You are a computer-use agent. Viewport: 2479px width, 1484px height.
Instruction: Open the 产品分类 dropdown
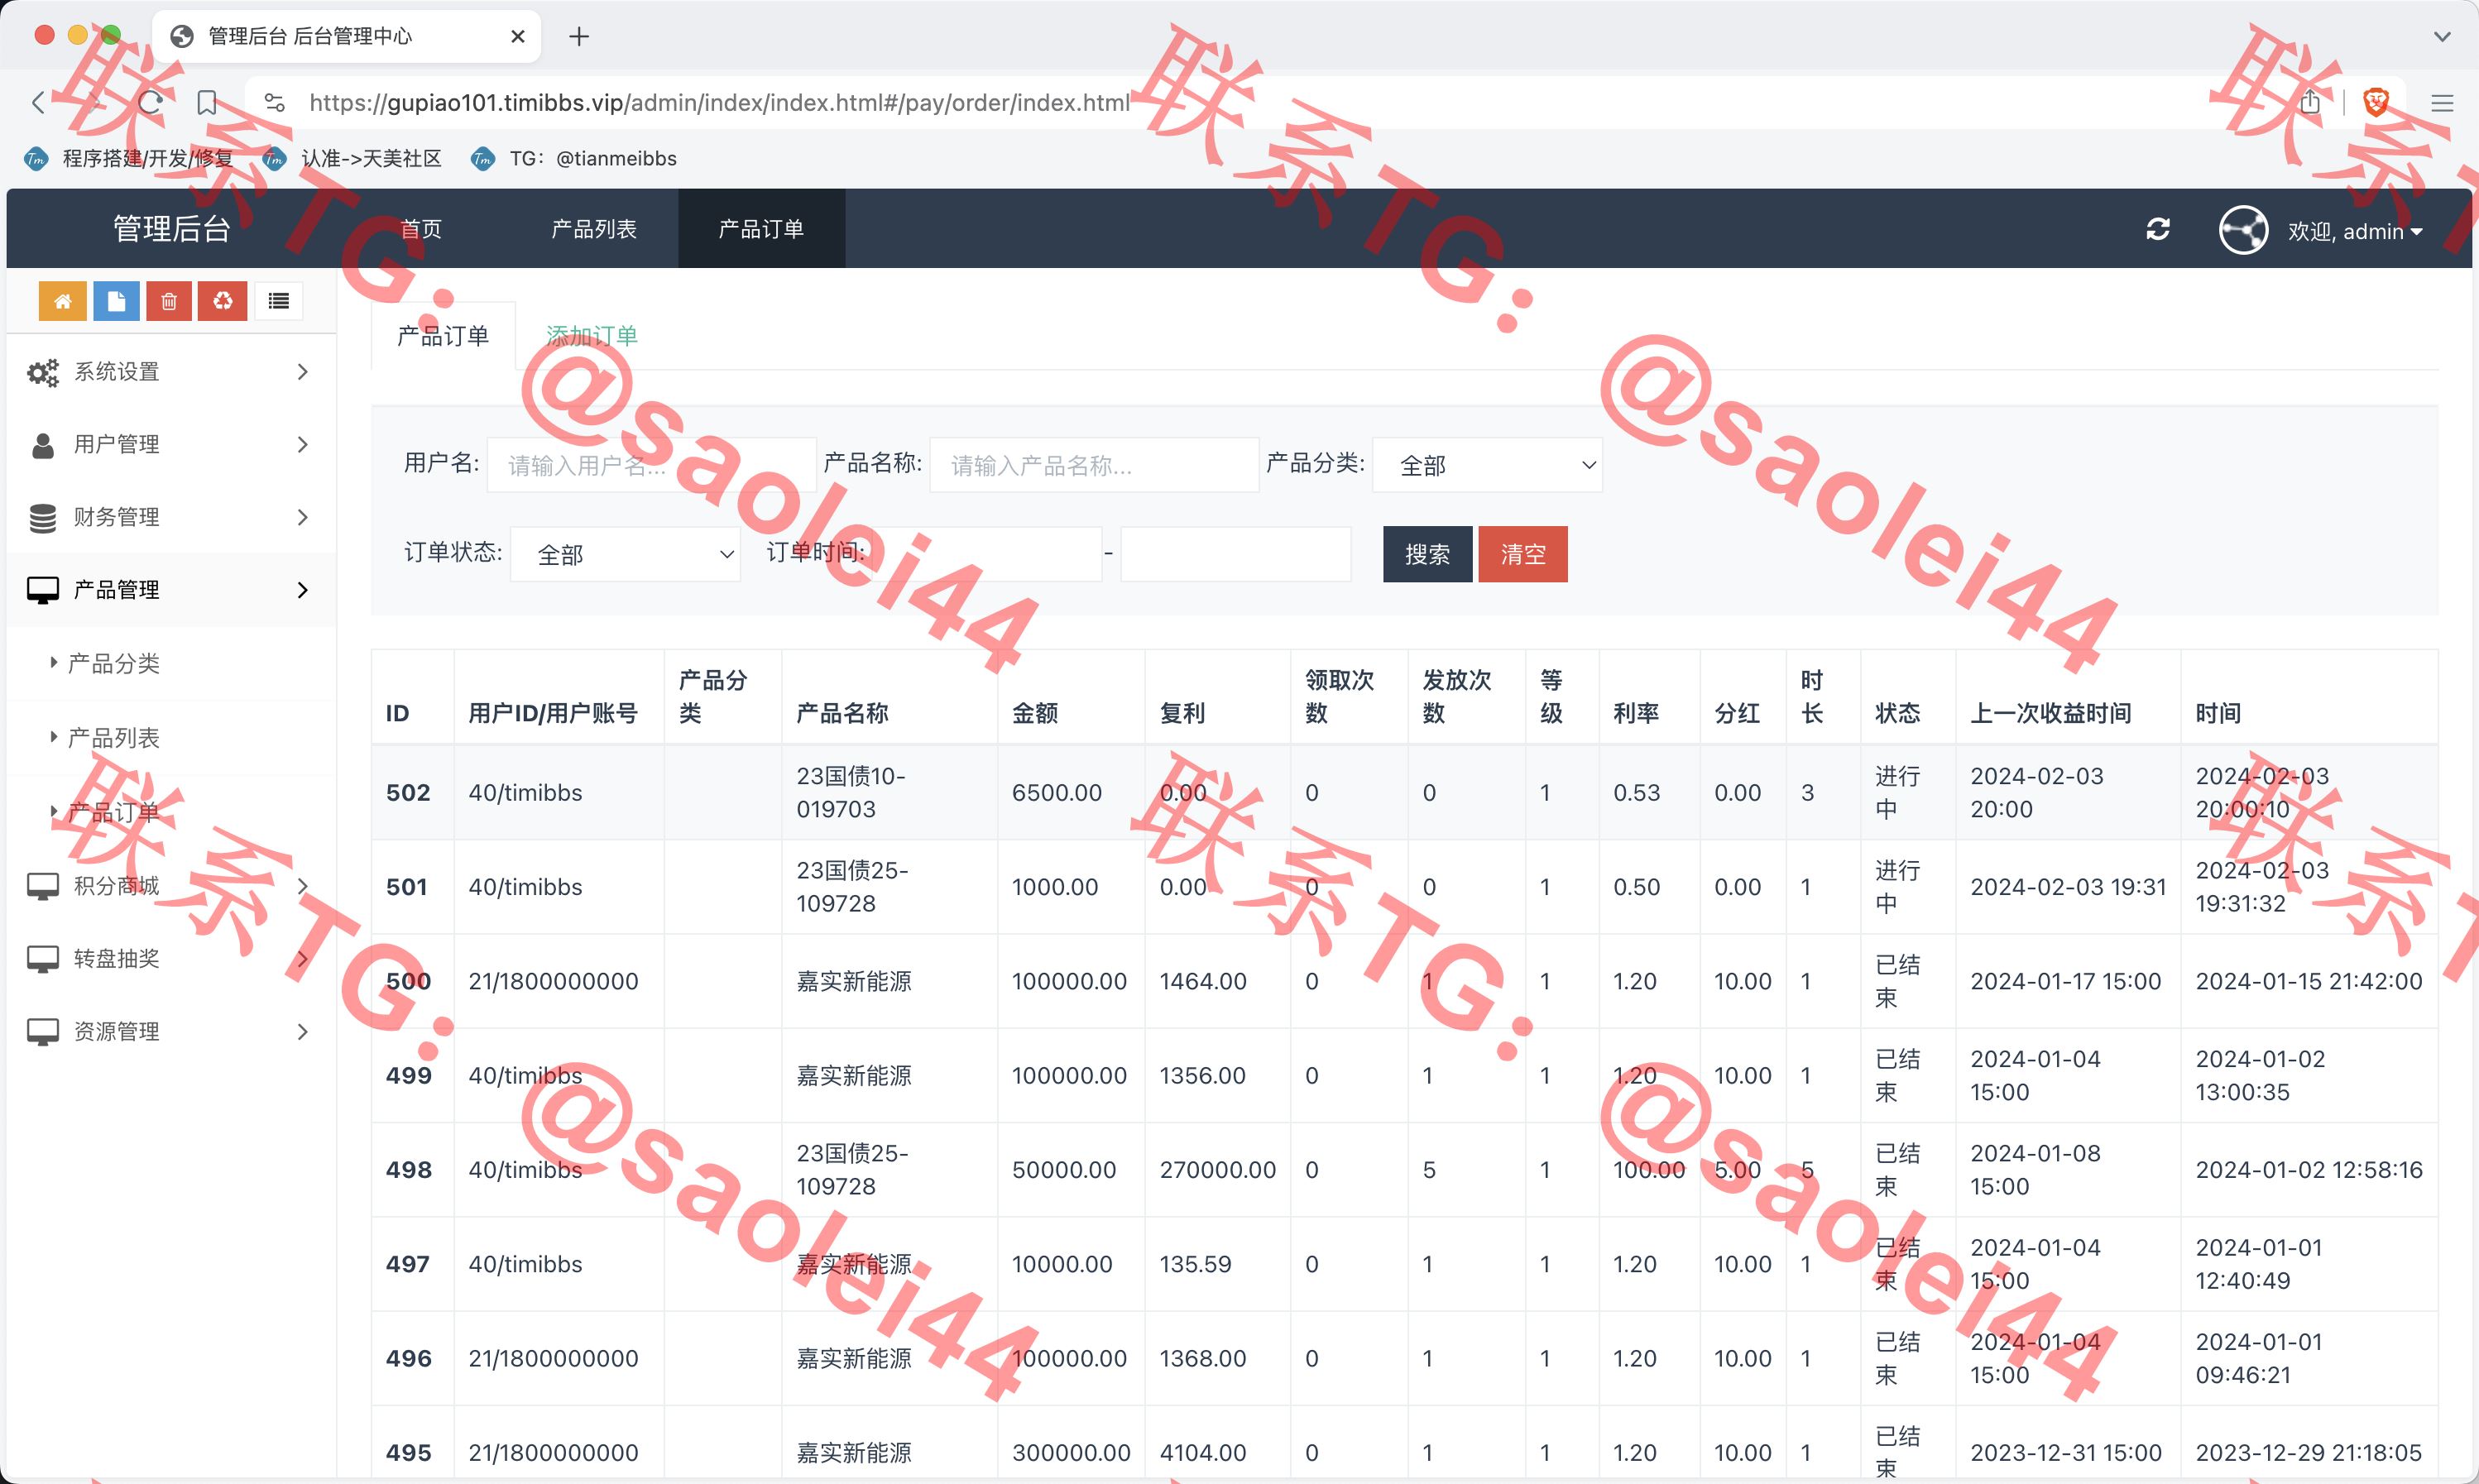(1487, 465)
